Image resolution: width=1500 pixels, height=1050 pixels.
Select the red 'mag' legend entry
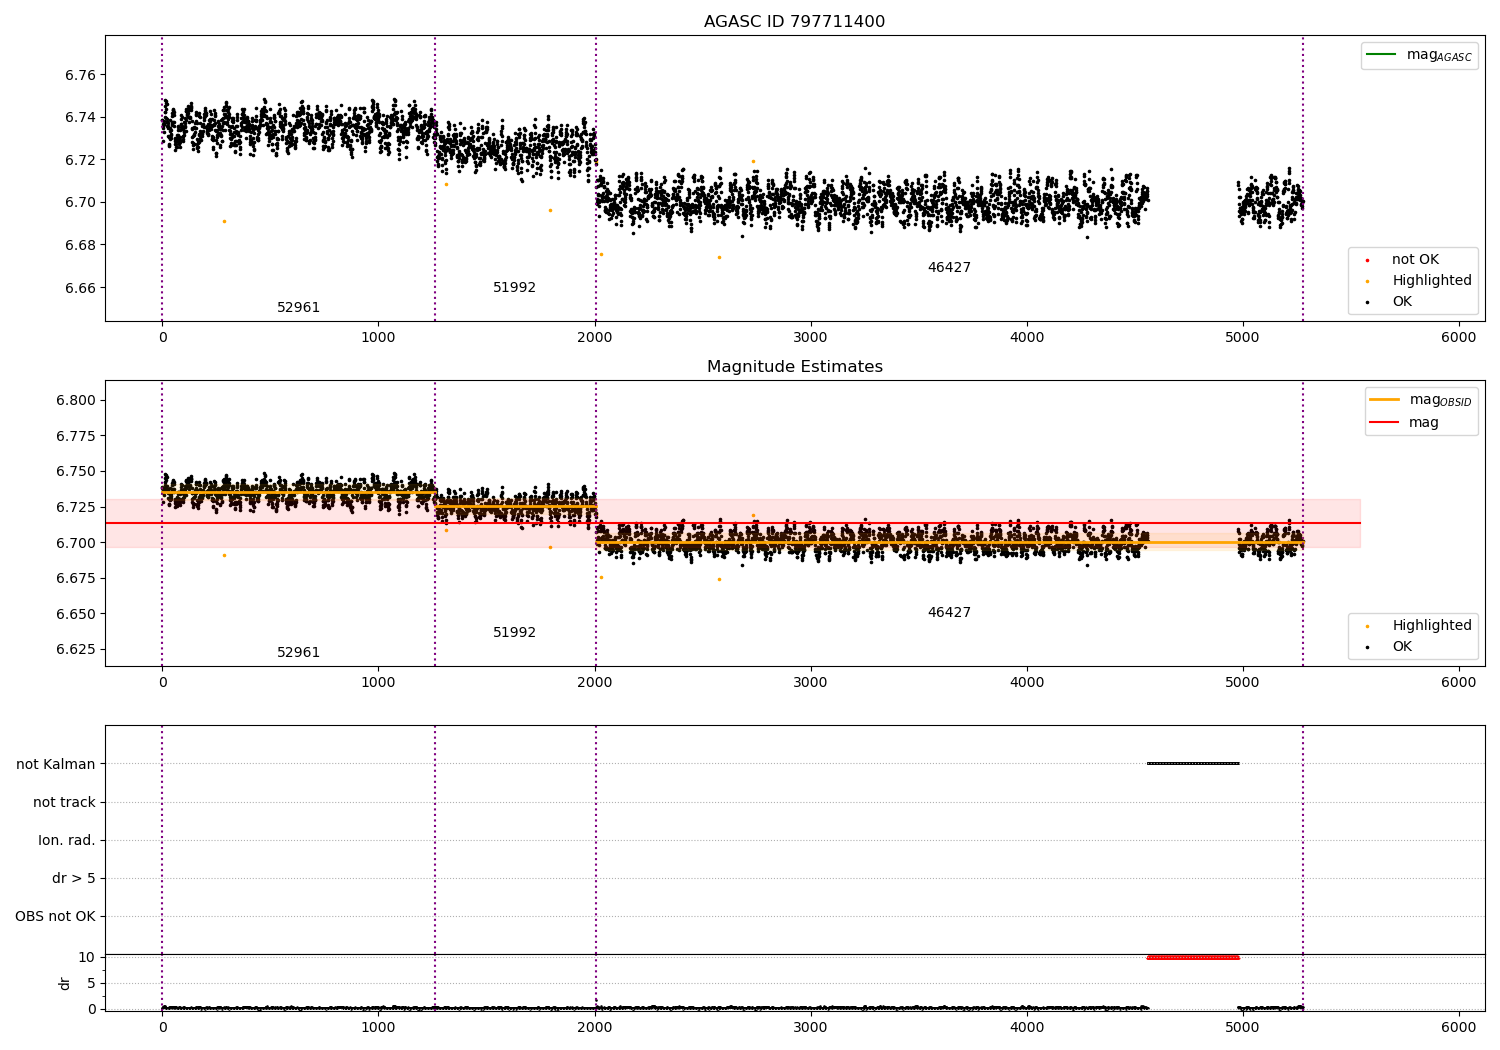tap(1404, 423)
